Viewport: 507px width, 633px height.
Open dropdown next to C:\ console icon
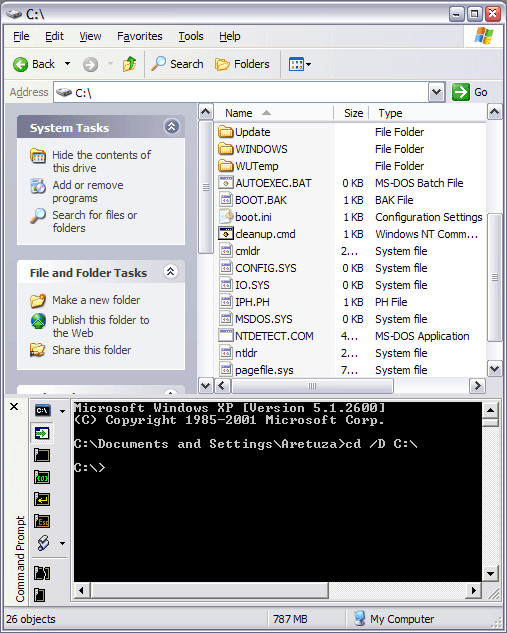point(62,411)
